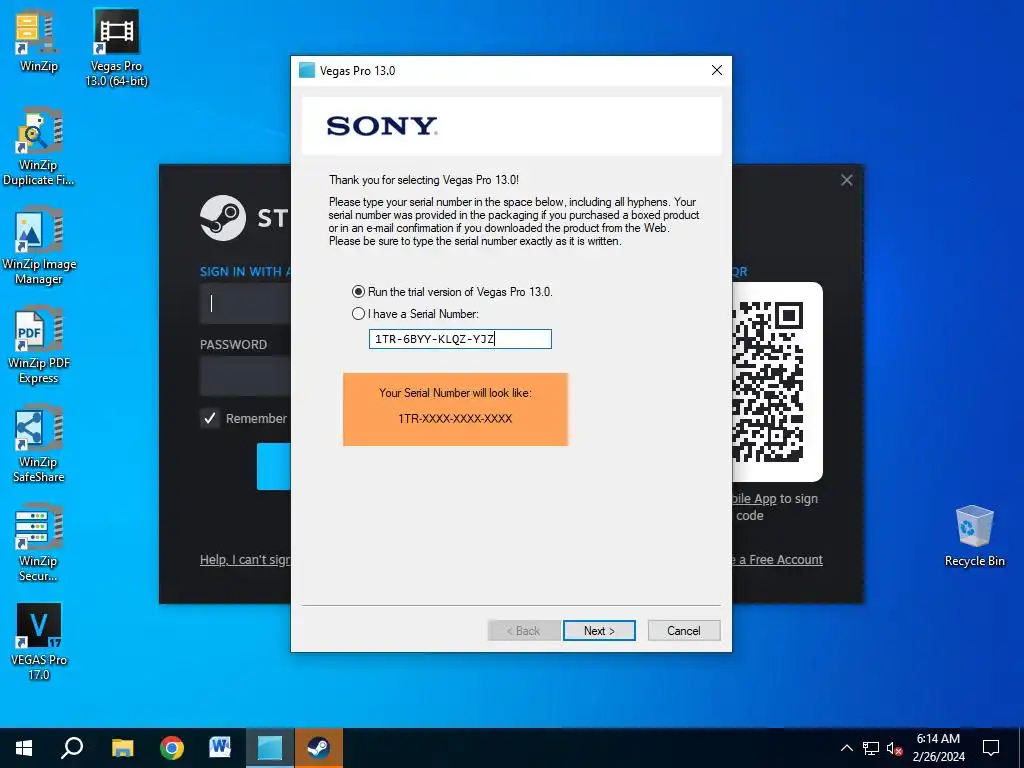Click Steam password field
The width and height of the screenshot is (1024, 768).
[246, 376]
